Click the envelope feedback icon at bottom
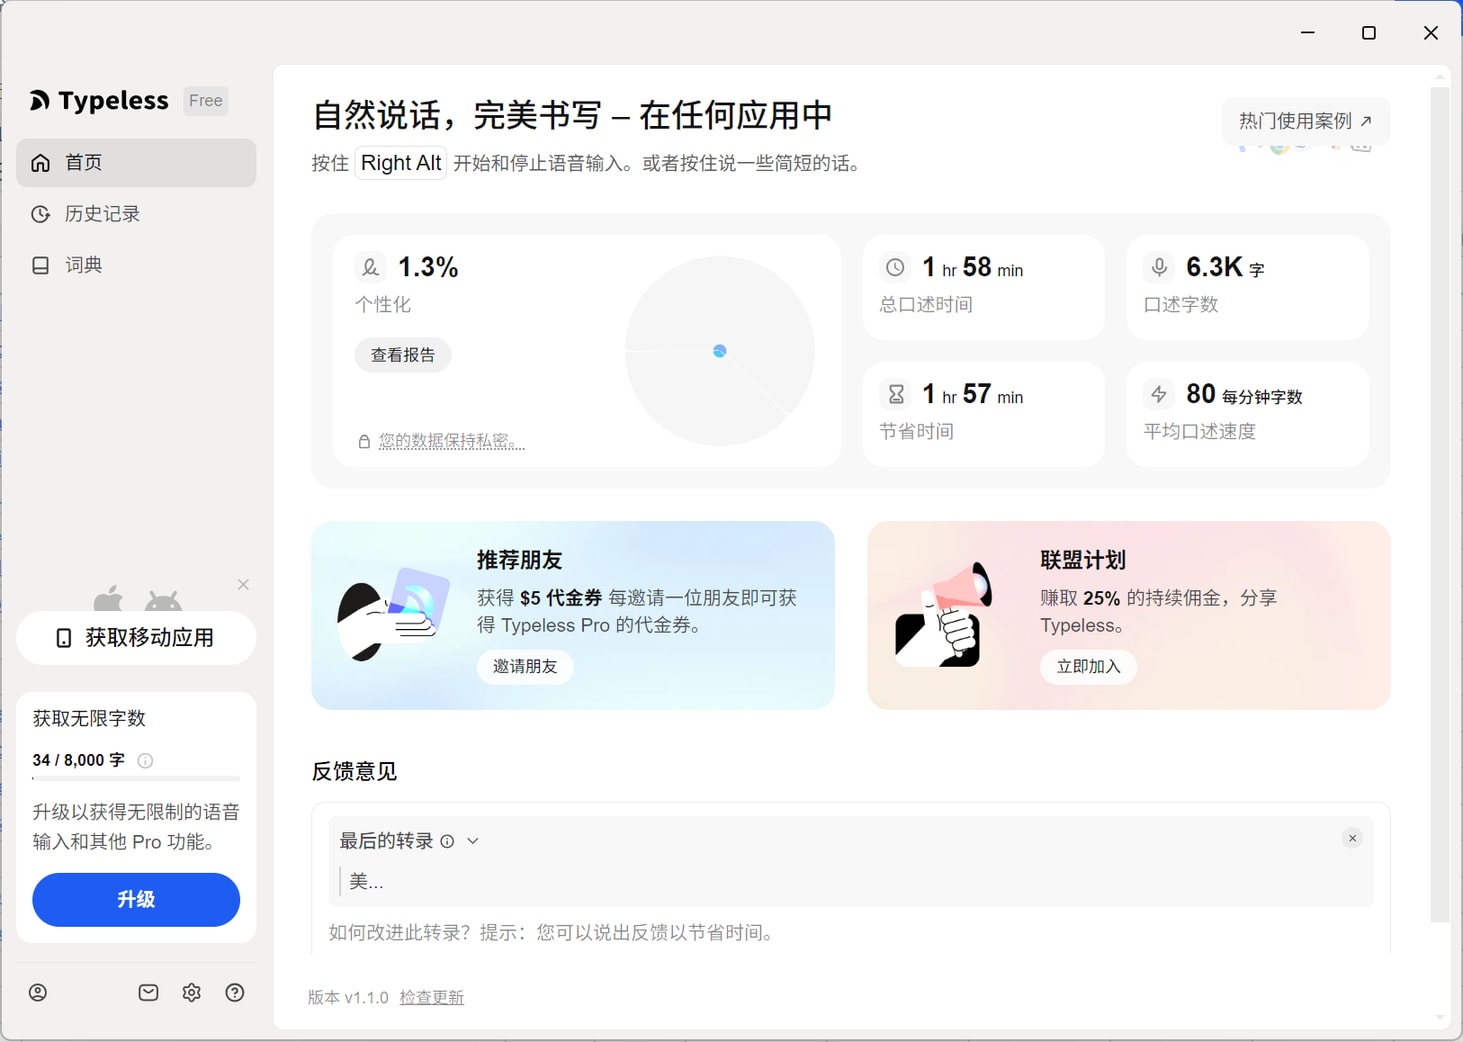 tap(148, 992)
